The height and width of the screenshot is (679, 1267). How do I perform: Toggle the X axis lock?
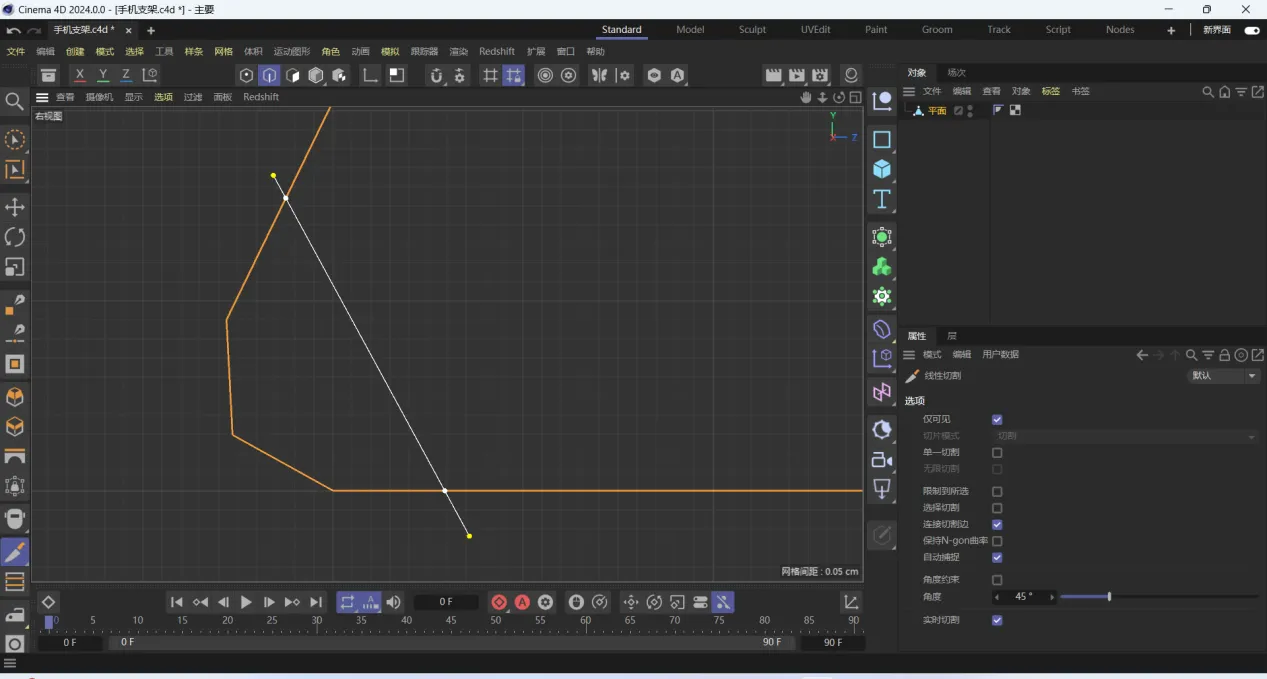click(x=80, y=75)
